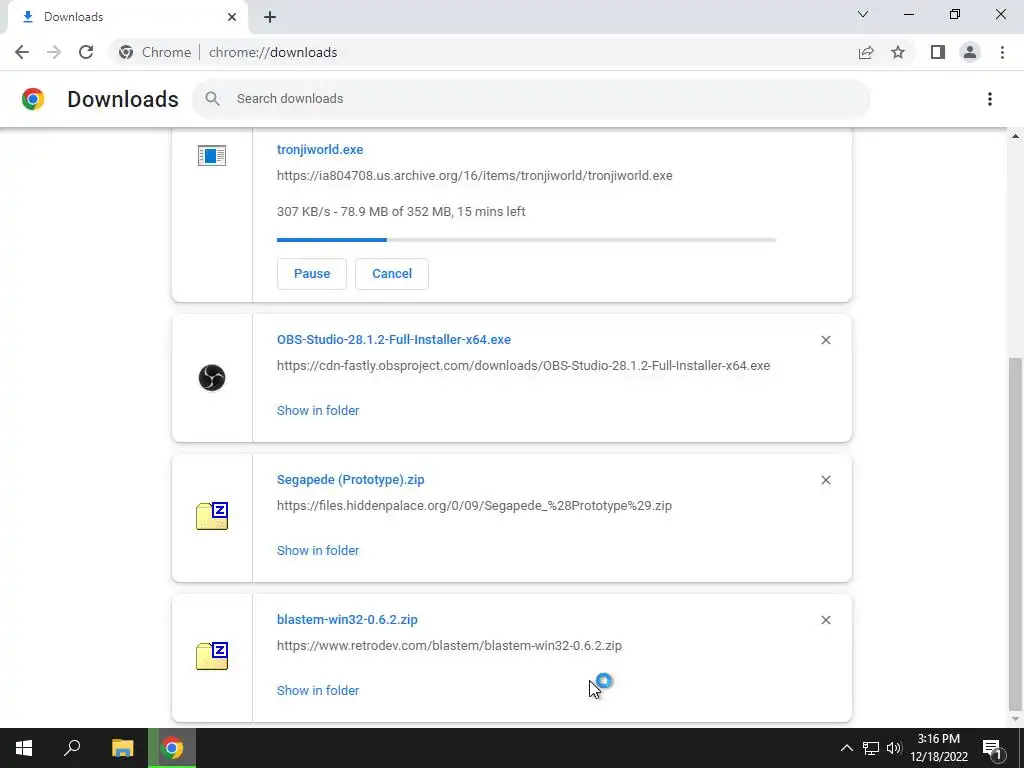Click the hiddenpalace.org source URL
The image size is (1024, 768).
coord(474,505)
